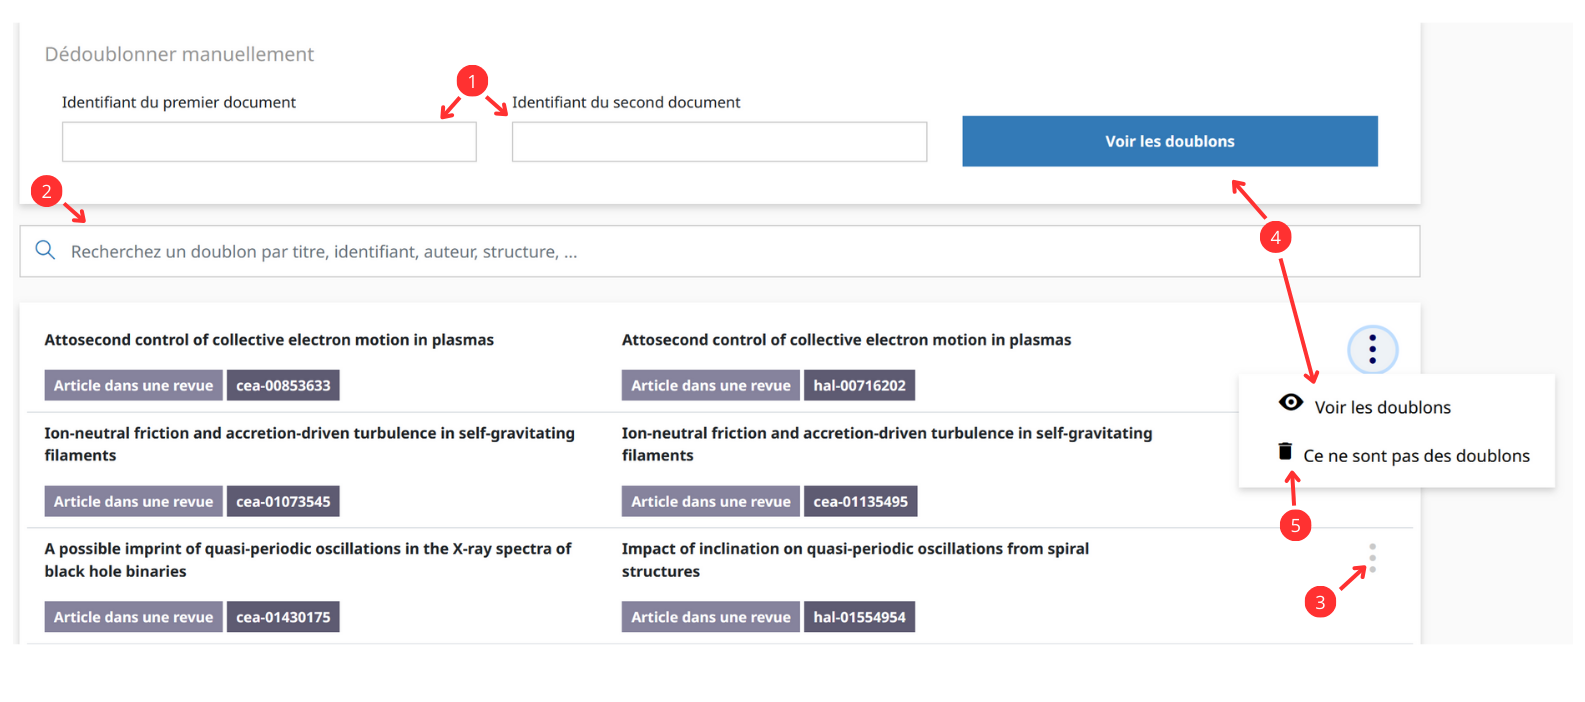Click the eye icon next to Voir les doublons

(x=1290, y=403)
